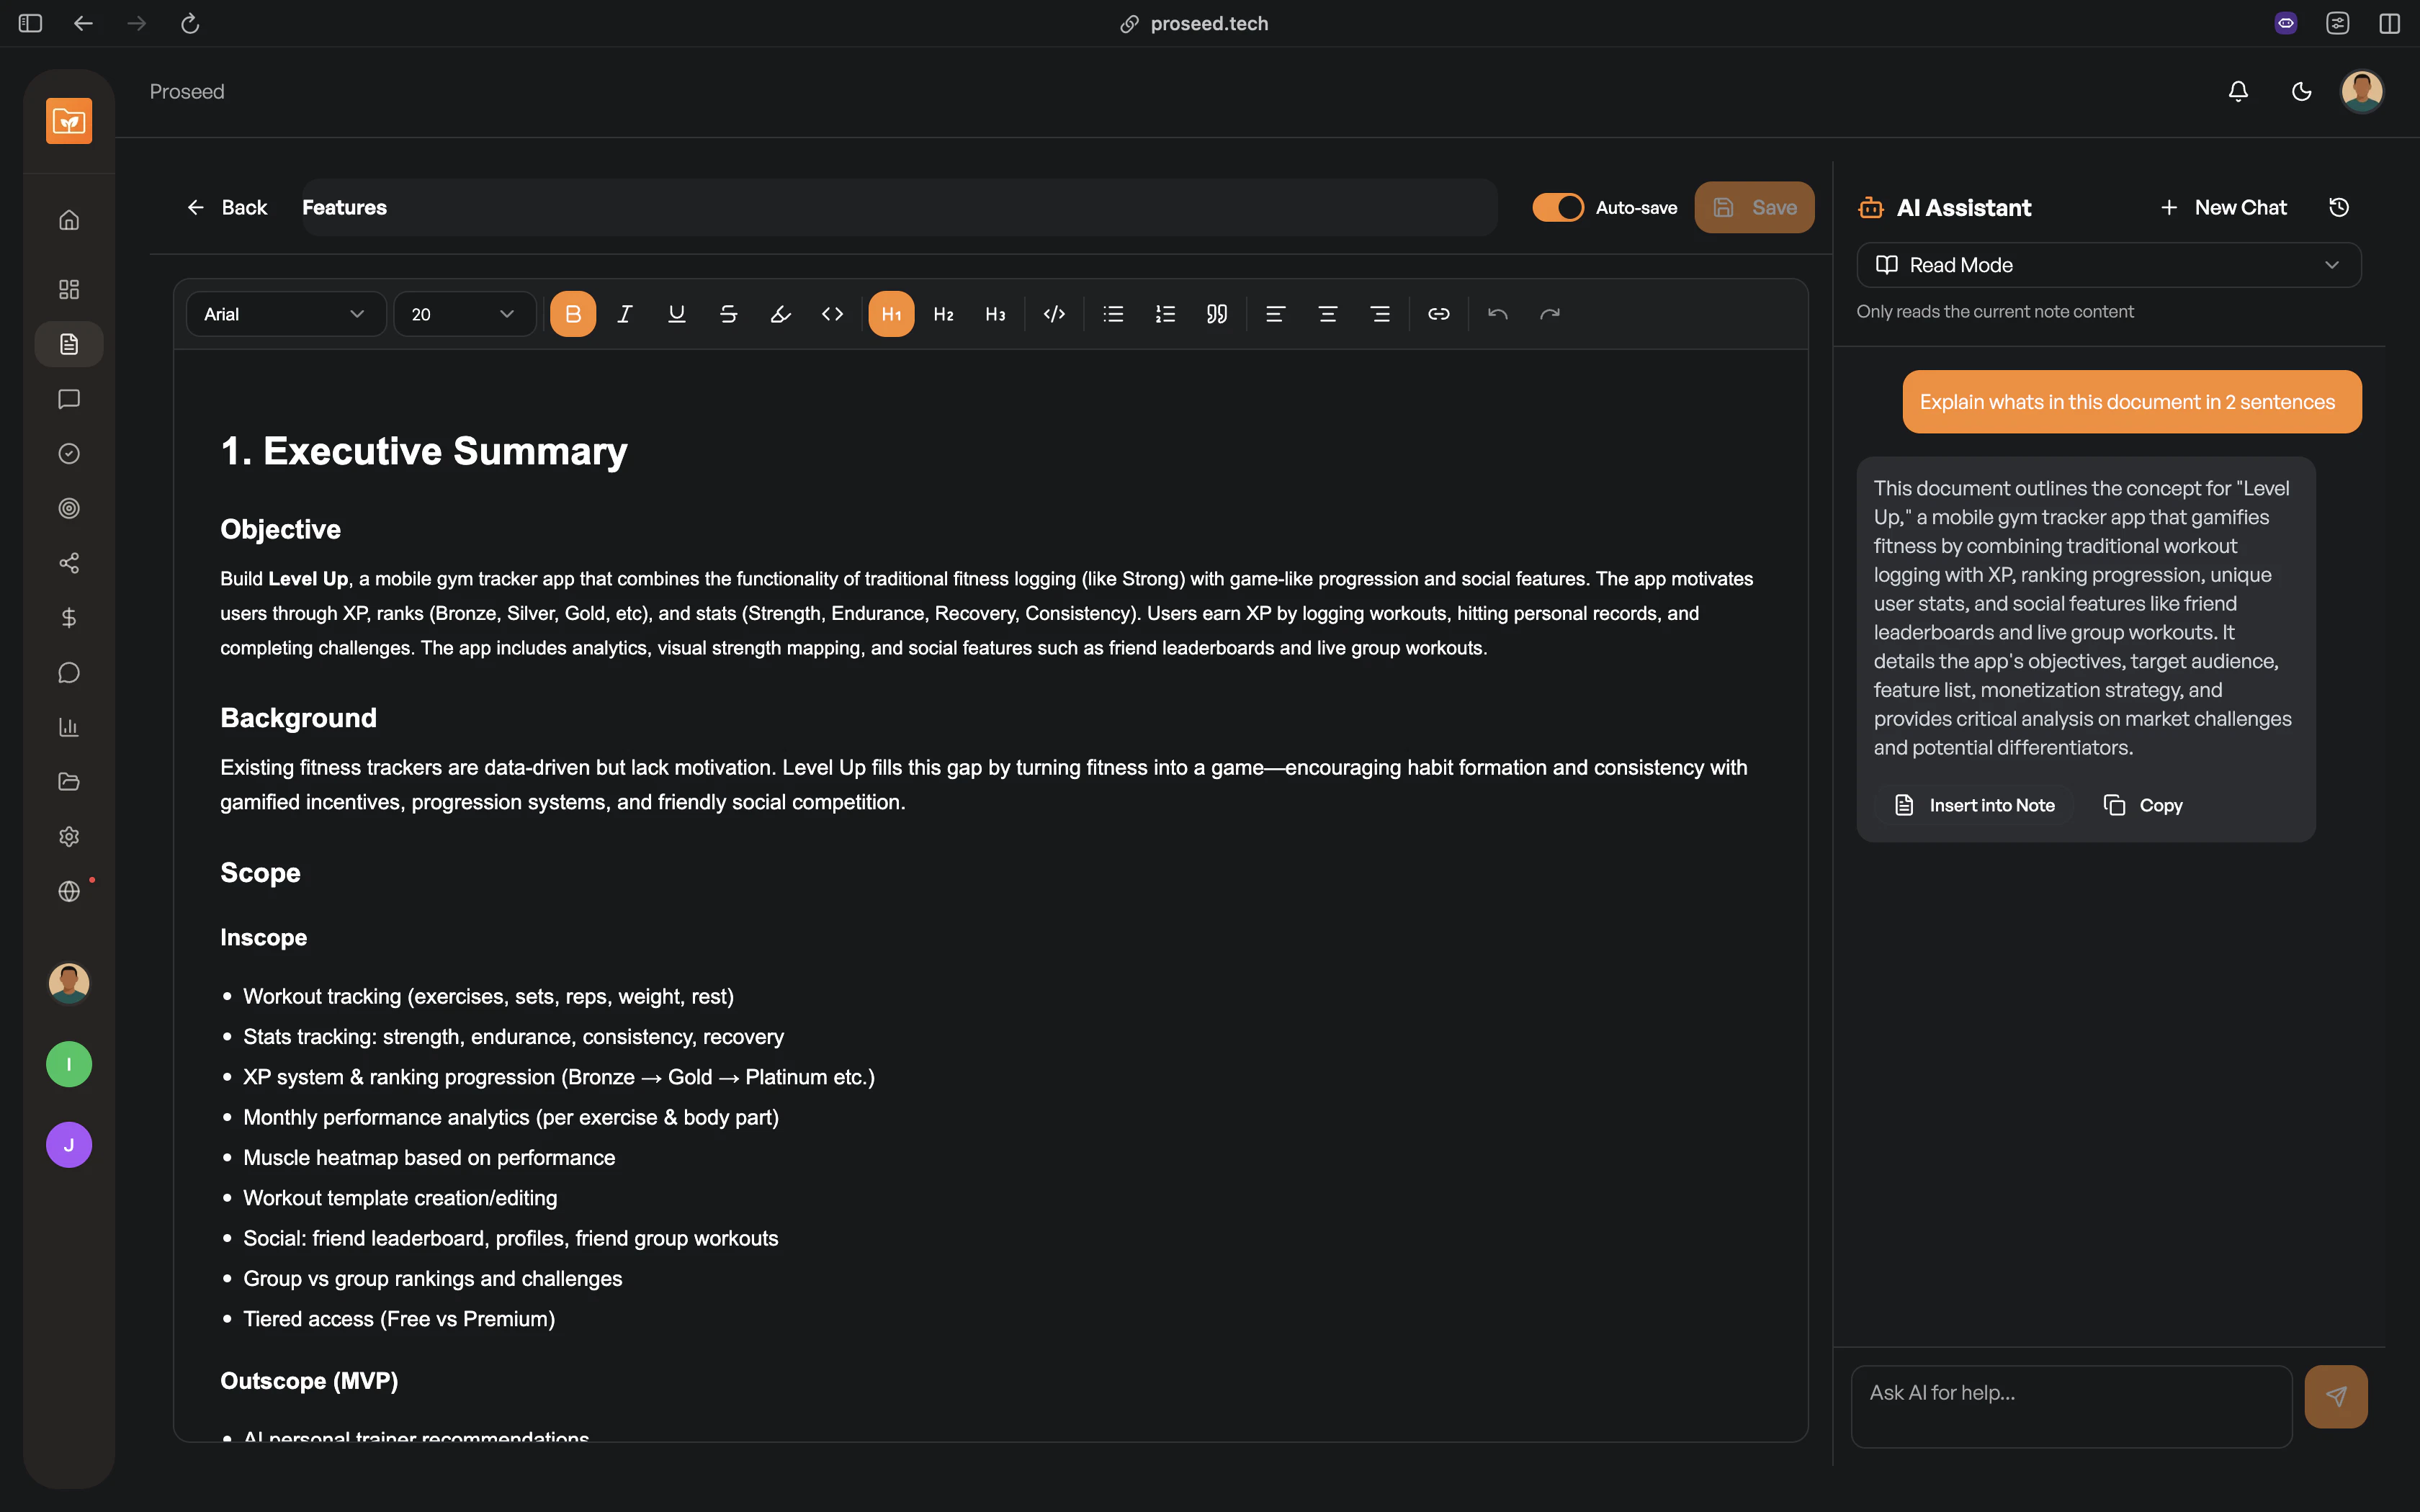Screen dimensions: 2420x1512
Task: Click the undo arrow in the editor
Action: click(1497, 313)
